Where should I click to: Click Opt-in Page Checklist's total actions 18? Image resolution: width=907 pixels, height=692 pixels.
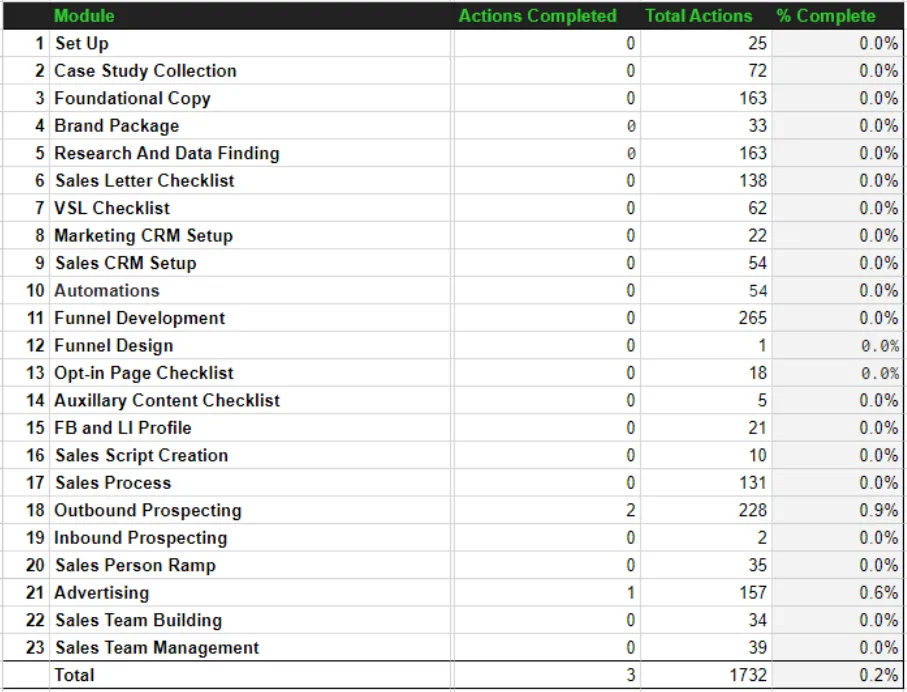pyautogui.click(x=758, y=373)
